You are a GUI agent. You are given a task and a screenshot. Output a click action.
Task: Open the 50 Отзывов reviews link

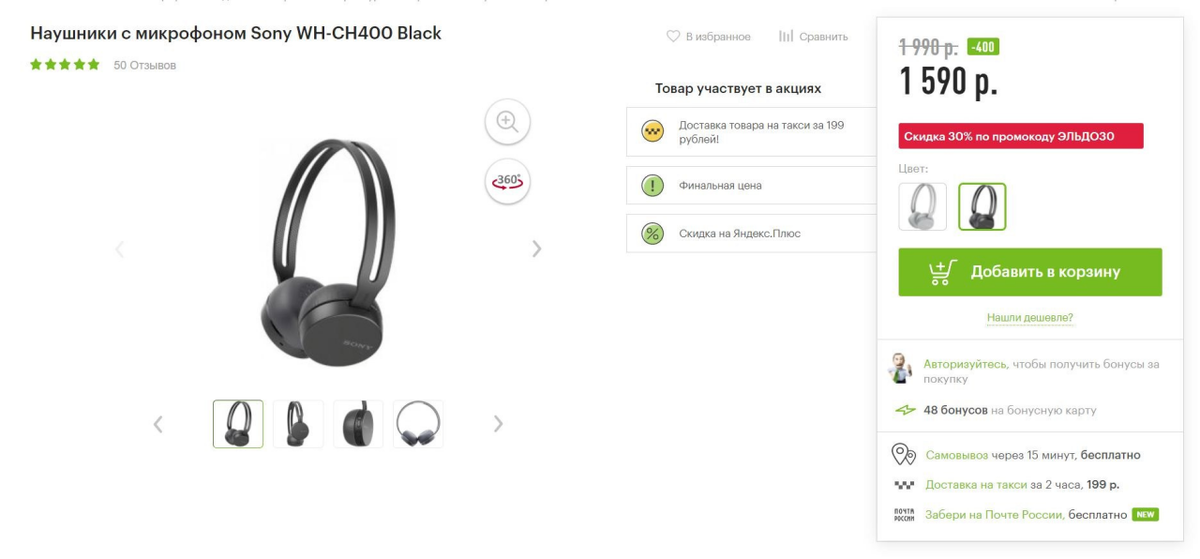click(145, 65)
